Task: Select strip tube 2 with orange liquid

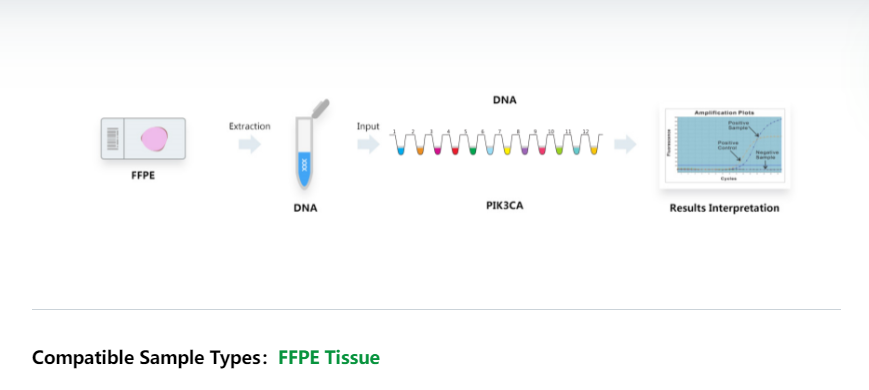Action: click(420, 145)
